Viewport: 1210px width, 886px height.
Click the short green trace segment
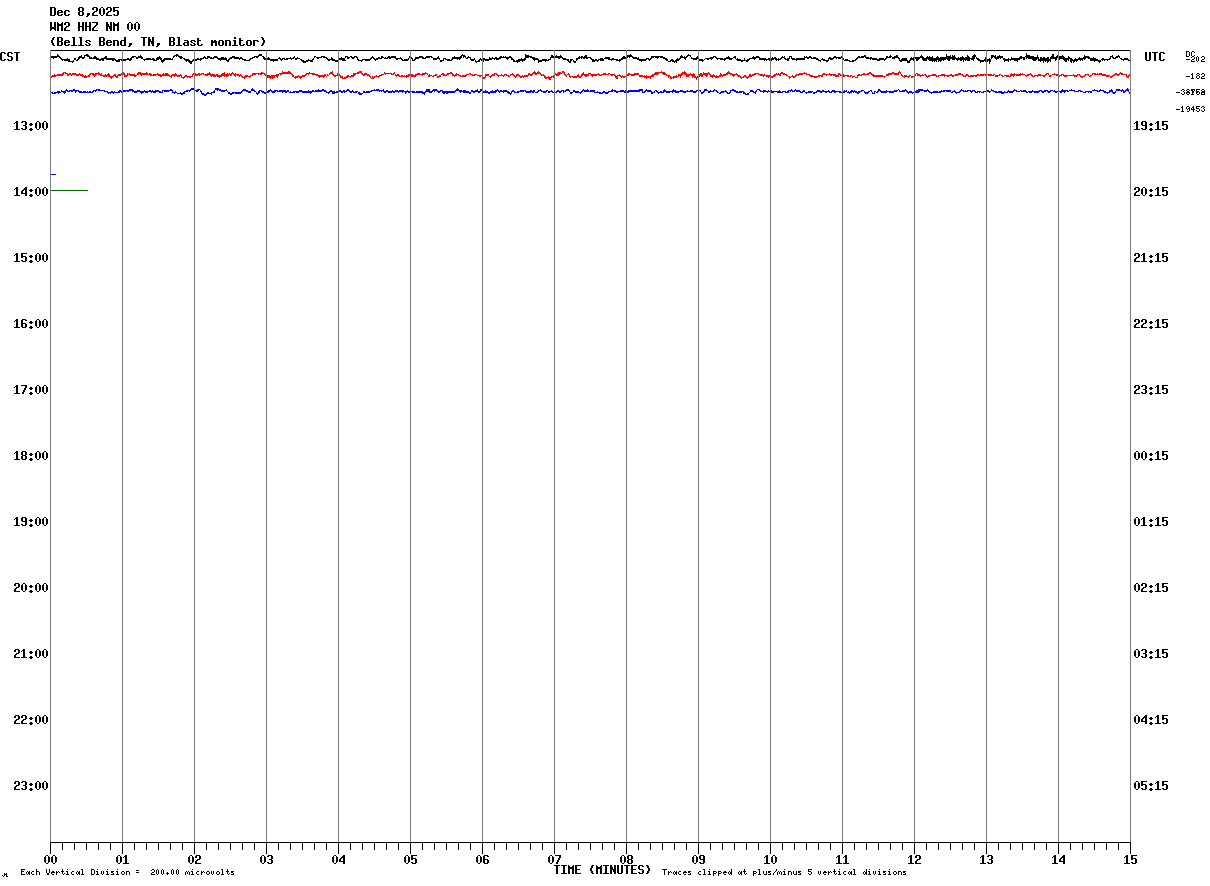point(69,190)
